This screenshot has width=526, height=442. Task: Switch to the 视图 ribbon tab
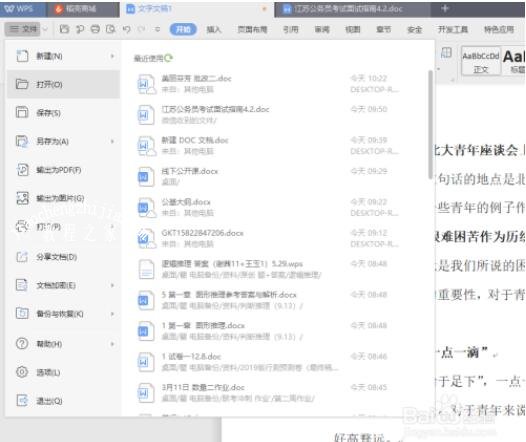click(x=353, y=30)
